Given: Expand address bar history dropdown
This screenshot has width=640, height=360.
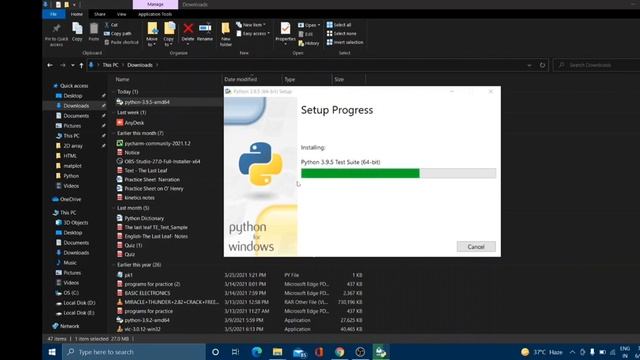Looking at the screenshot, I should click(x=529, y=65).
